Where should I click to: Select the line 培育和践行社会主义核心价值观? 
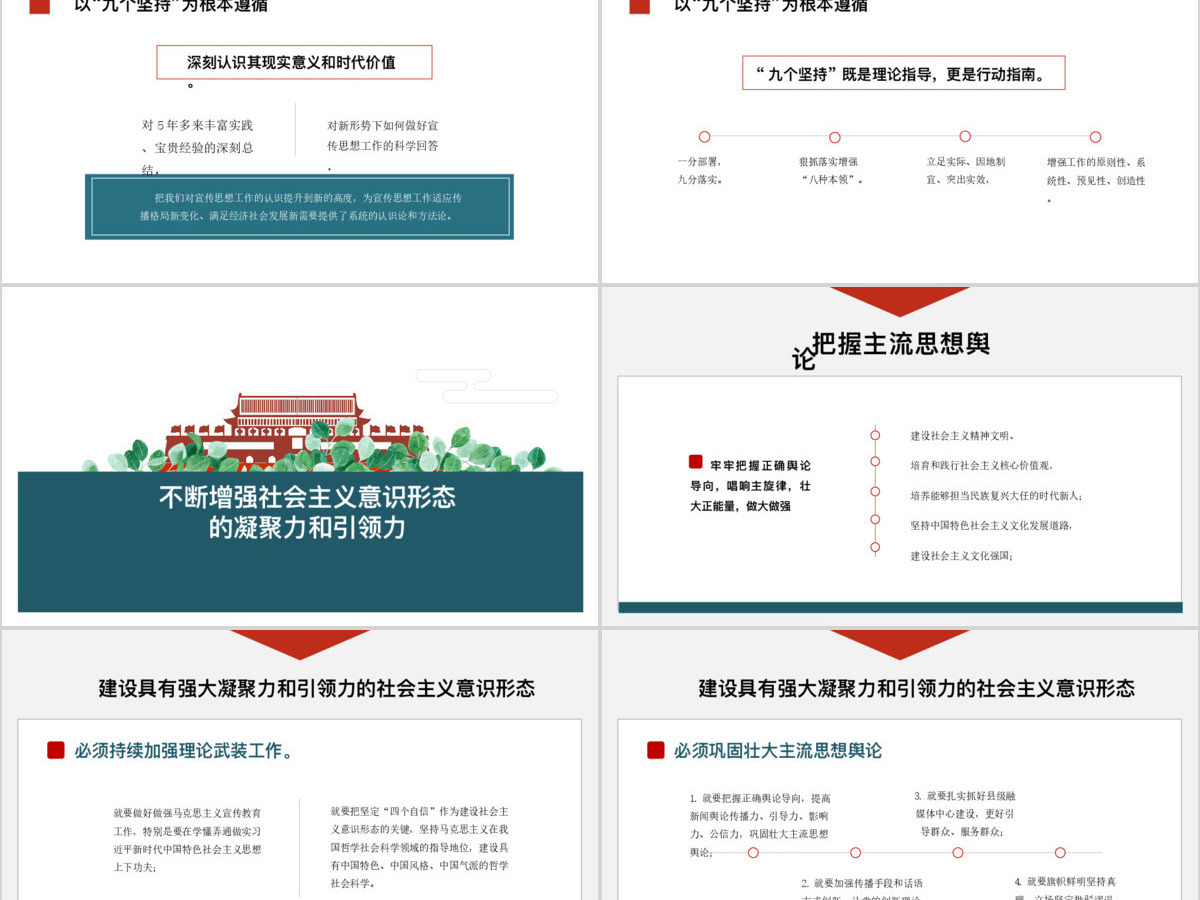(x=981, y=466)
